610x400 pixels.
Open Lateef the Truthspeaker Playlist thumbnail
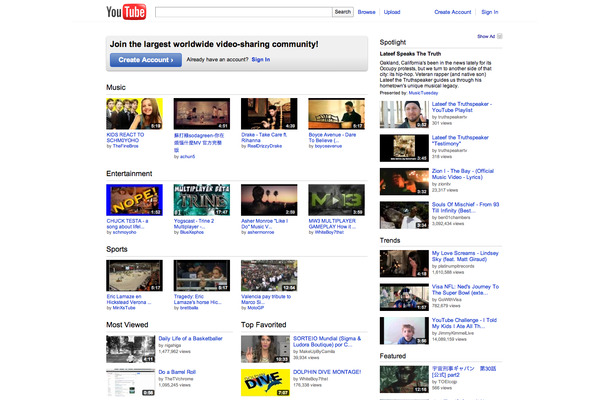click(x=404, y=114)
